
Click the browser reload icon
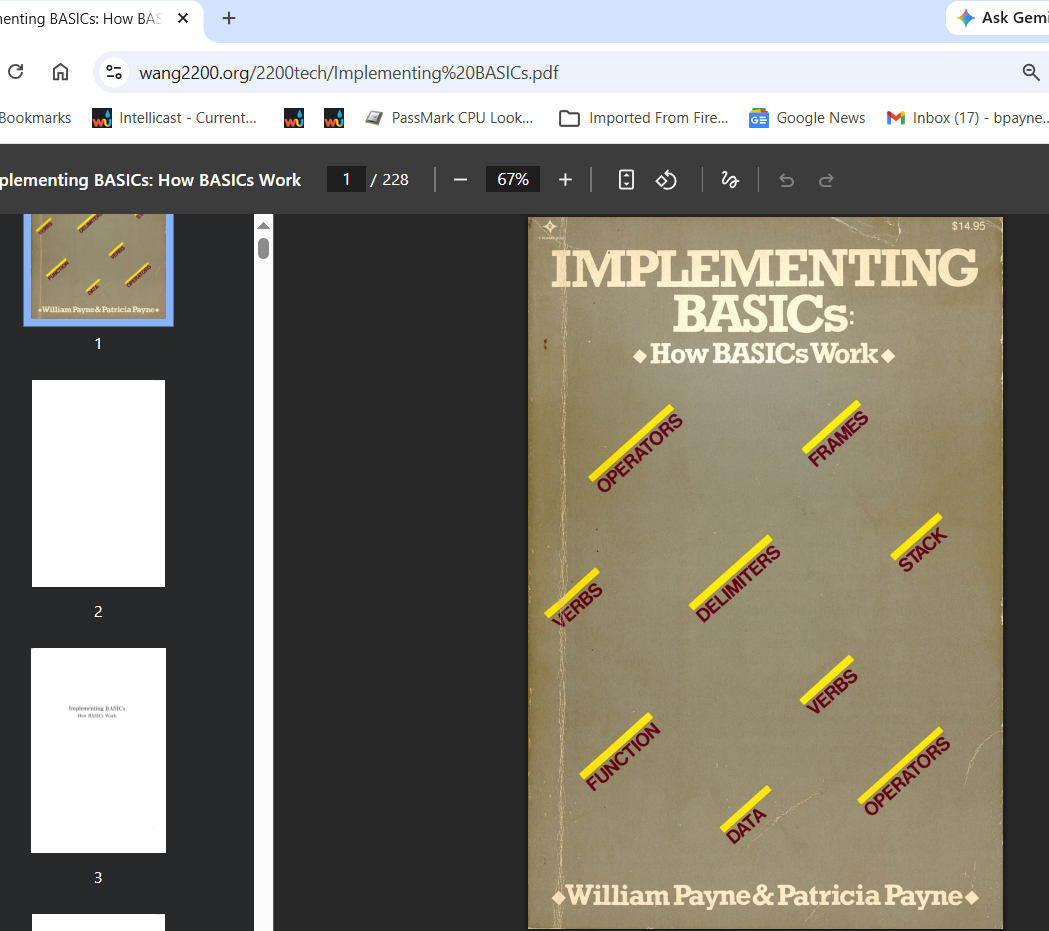pyautogui.click(x=15, y=72)
